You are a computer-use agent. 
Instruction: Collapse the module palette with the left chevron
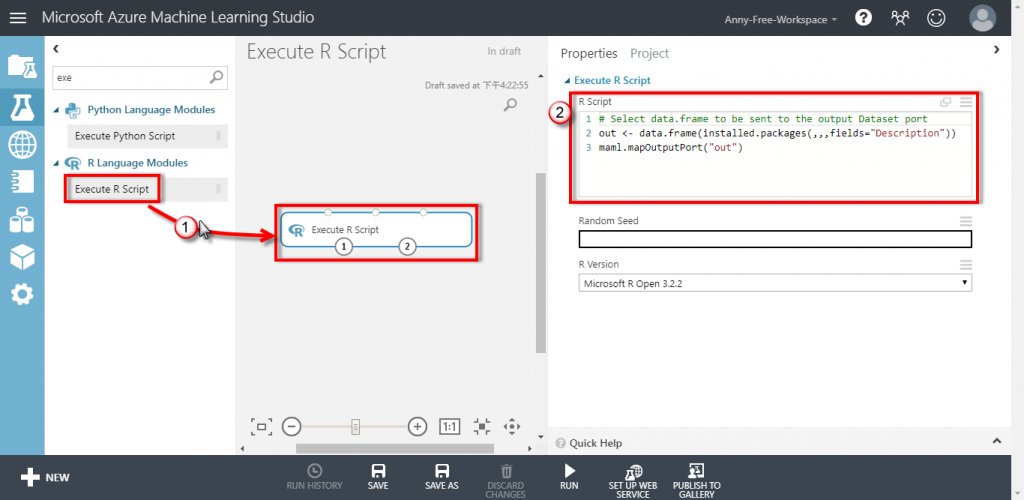tap(56, 48)
